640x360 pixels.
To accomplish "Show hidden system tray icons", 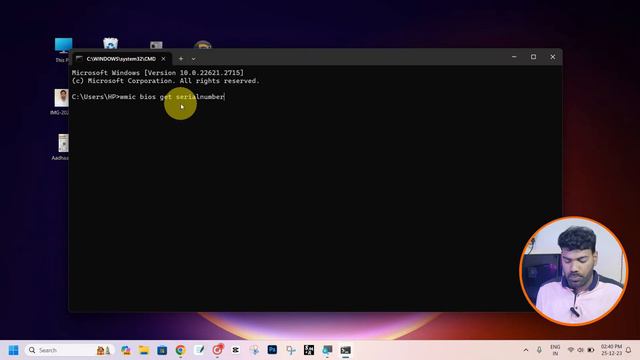I will [526, 350].
